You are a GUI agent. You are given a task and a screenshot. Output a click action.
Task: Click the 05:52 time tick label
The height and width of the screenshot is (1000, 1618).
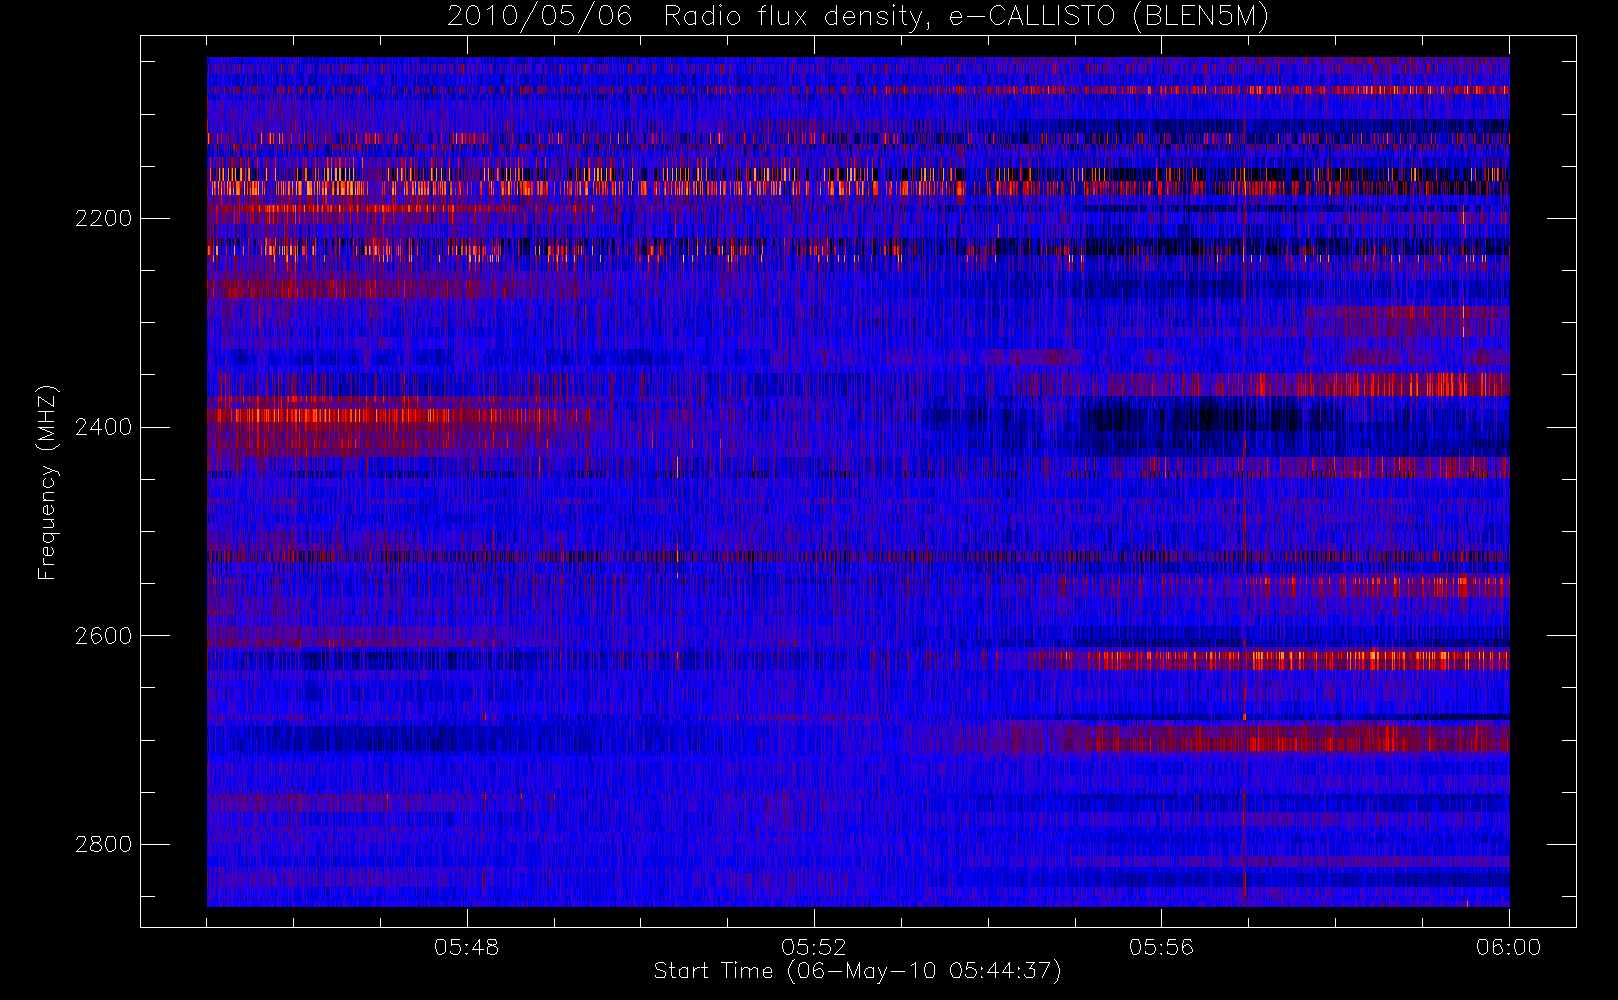pos(814,946)
